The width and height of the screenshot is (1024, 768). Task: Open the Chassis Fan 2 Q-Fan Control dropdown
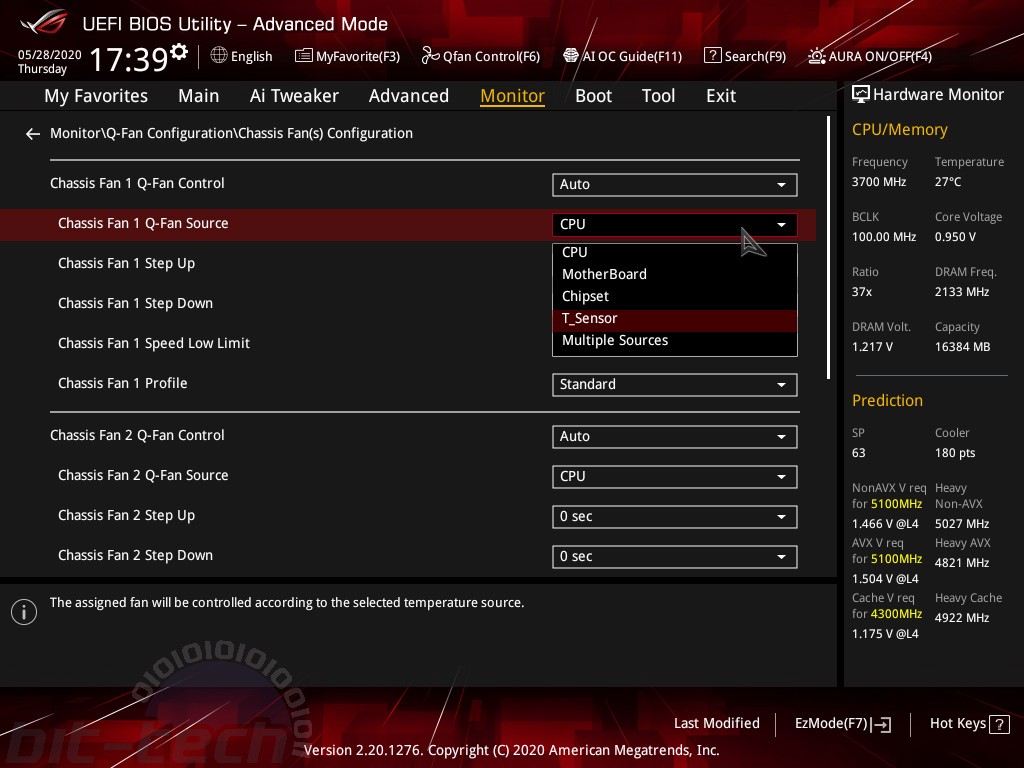click(675, 437)
